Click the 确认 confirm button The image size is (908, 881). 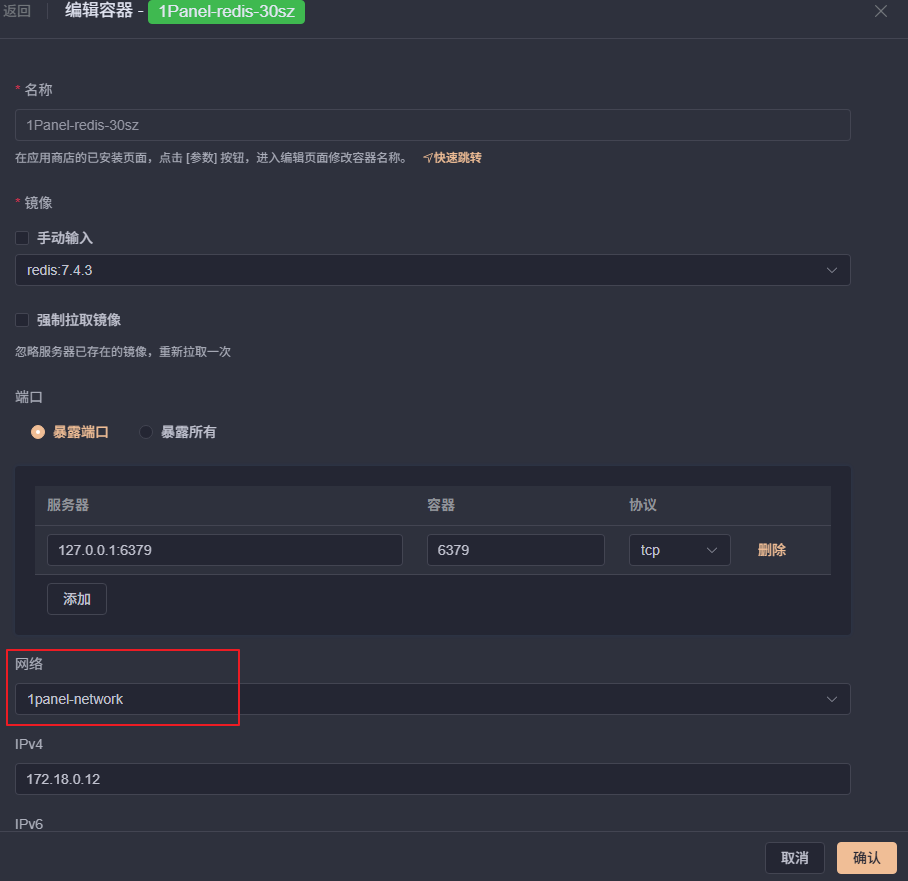(866, 857)
